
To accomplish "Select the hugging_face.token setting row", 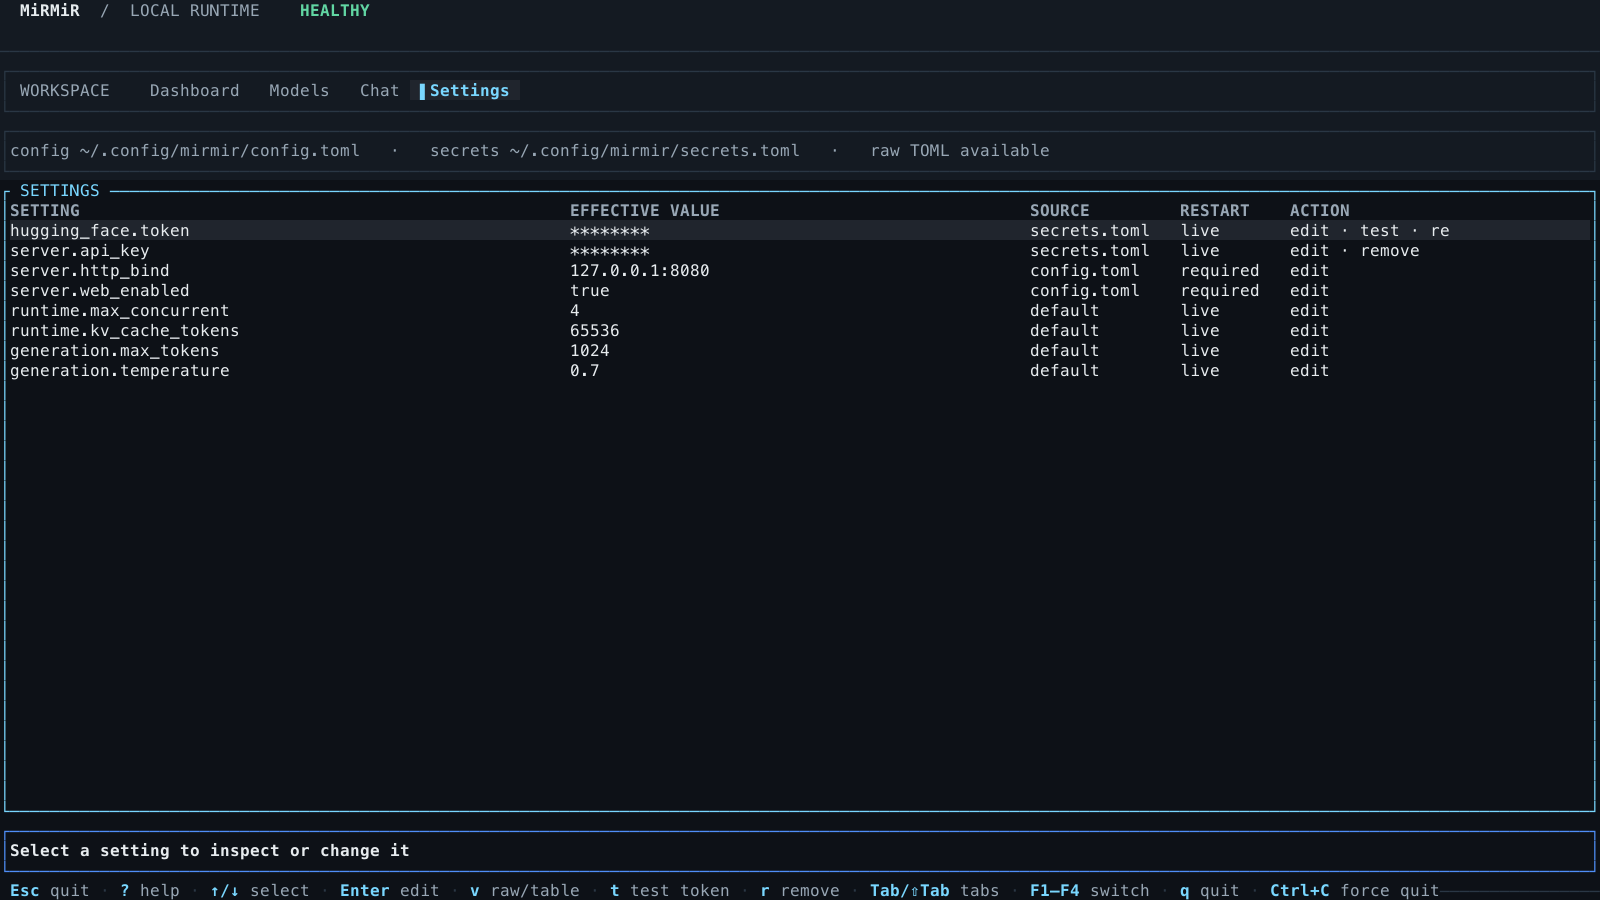I will point(799,231).
